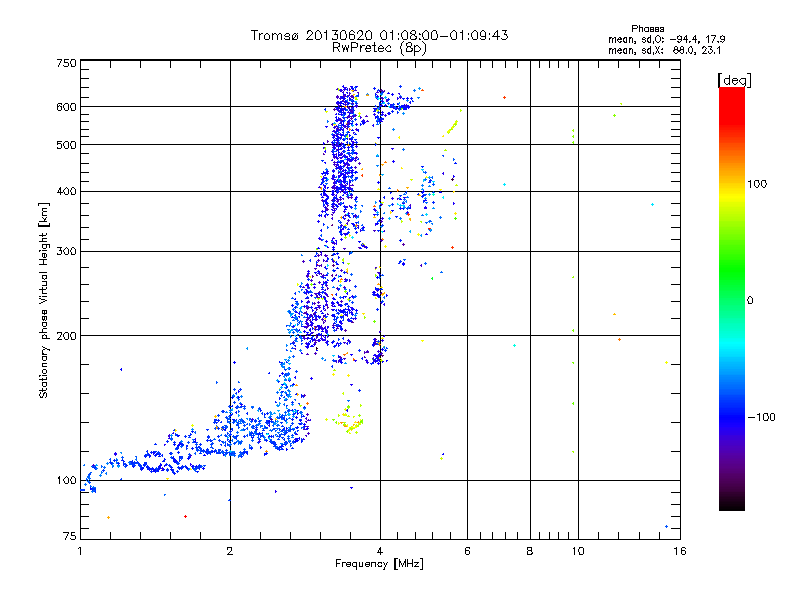Viewport: 800px width, 600px height.
Task: Click the x-axis tick label "2"
Action: [230, 551]
